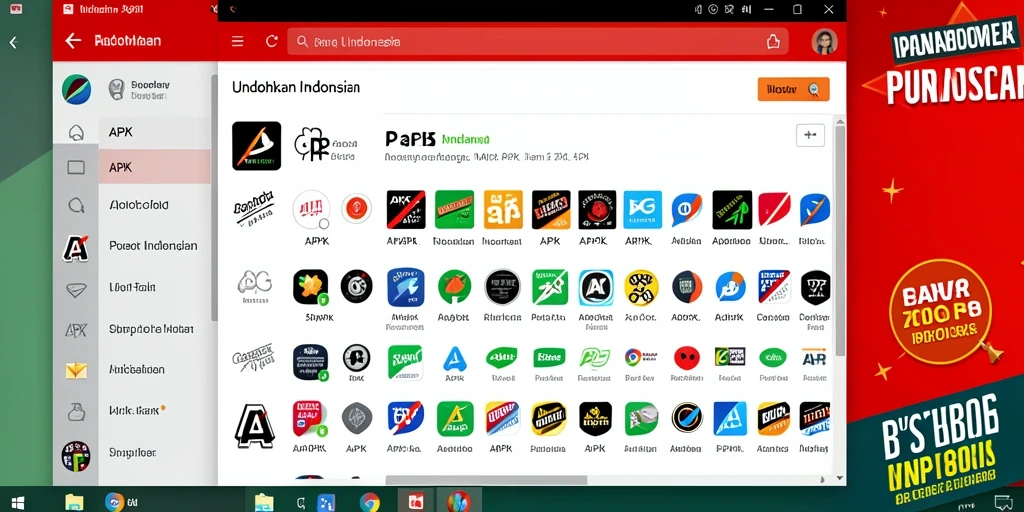Image resolution: width=1024 pixels, height=512 pixels.
Task: Open the teal-bordered black "A" app icon
Action: [596, 287]
